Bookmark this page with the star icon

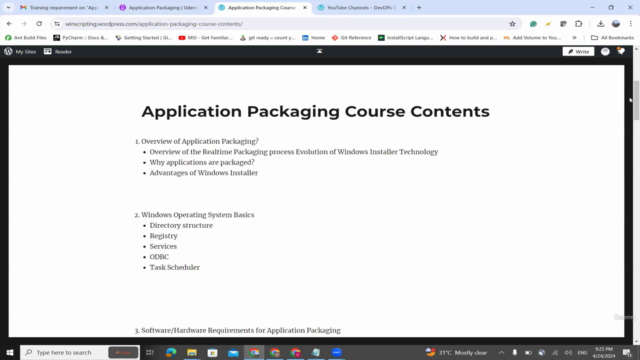coord(513,24)
